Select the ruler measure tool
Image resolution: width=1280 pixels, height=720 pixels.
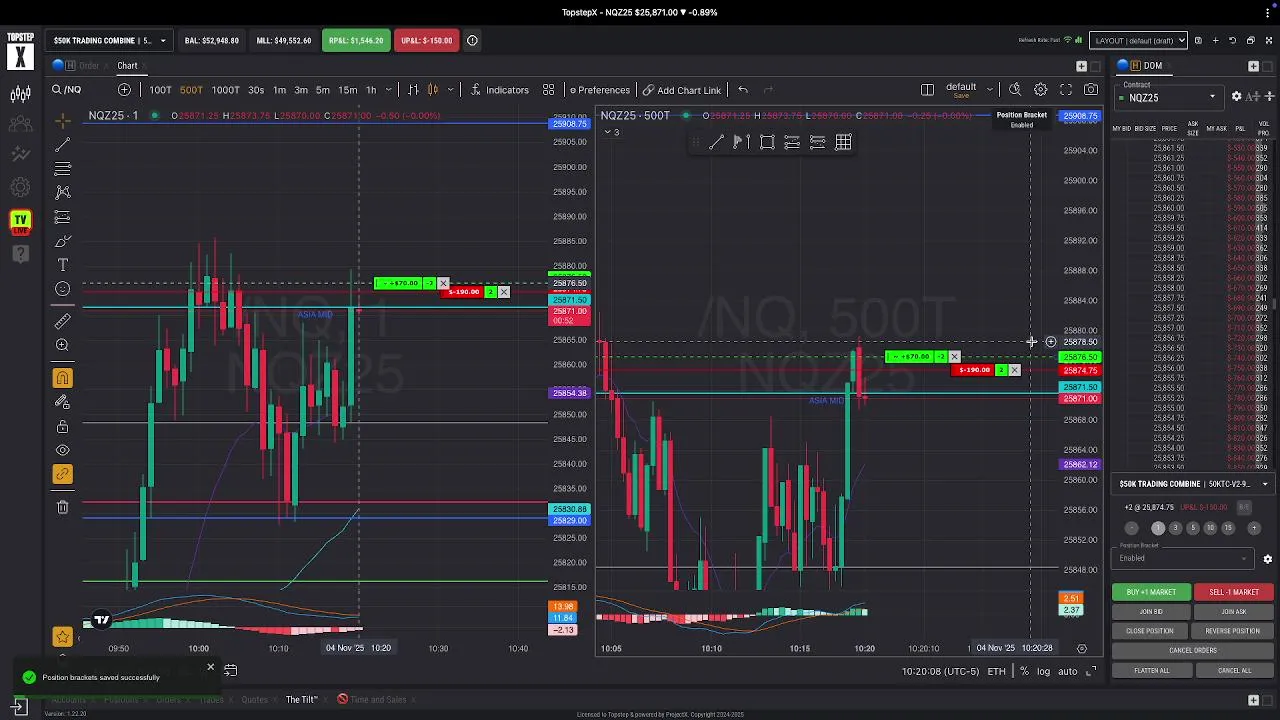(x=62, y=321)
